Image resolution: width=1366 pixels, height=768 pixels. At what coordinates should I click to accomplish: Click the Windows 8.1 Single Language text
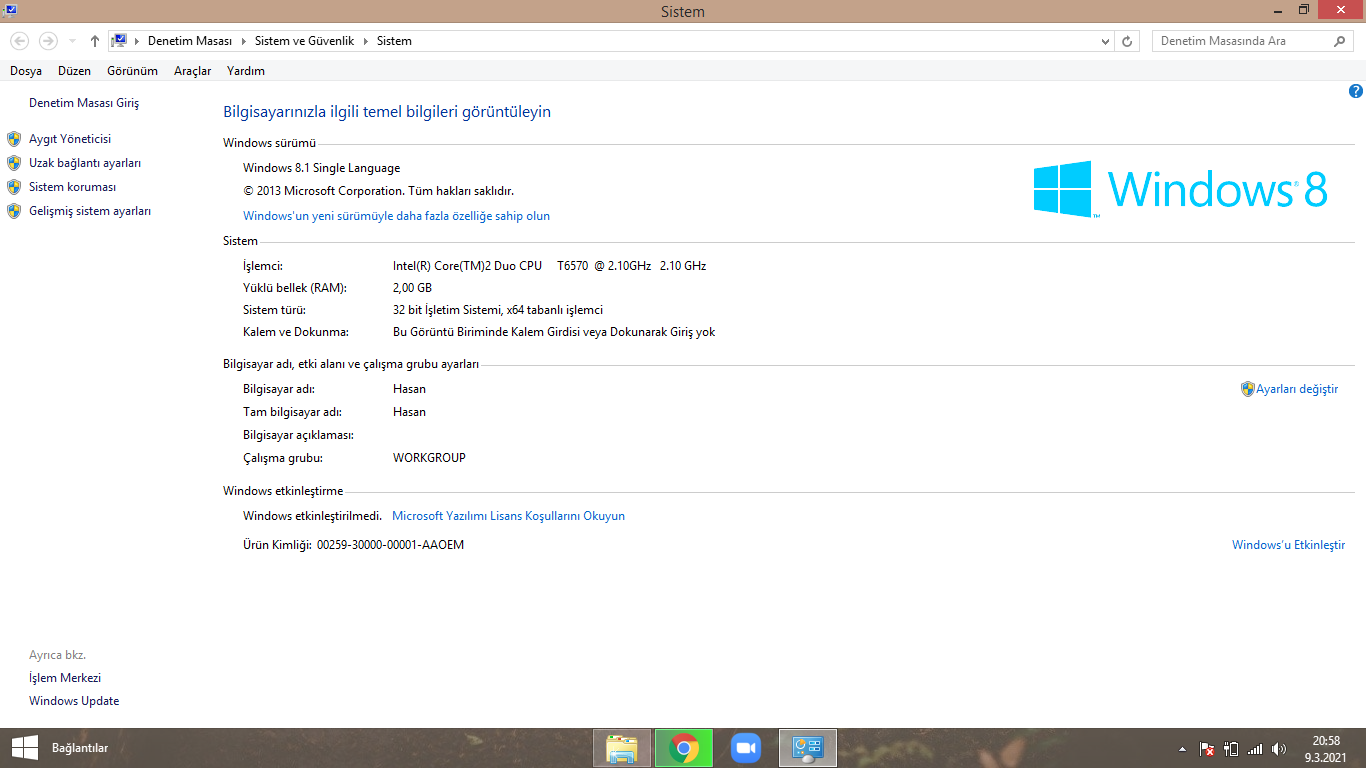click(321, 168)
